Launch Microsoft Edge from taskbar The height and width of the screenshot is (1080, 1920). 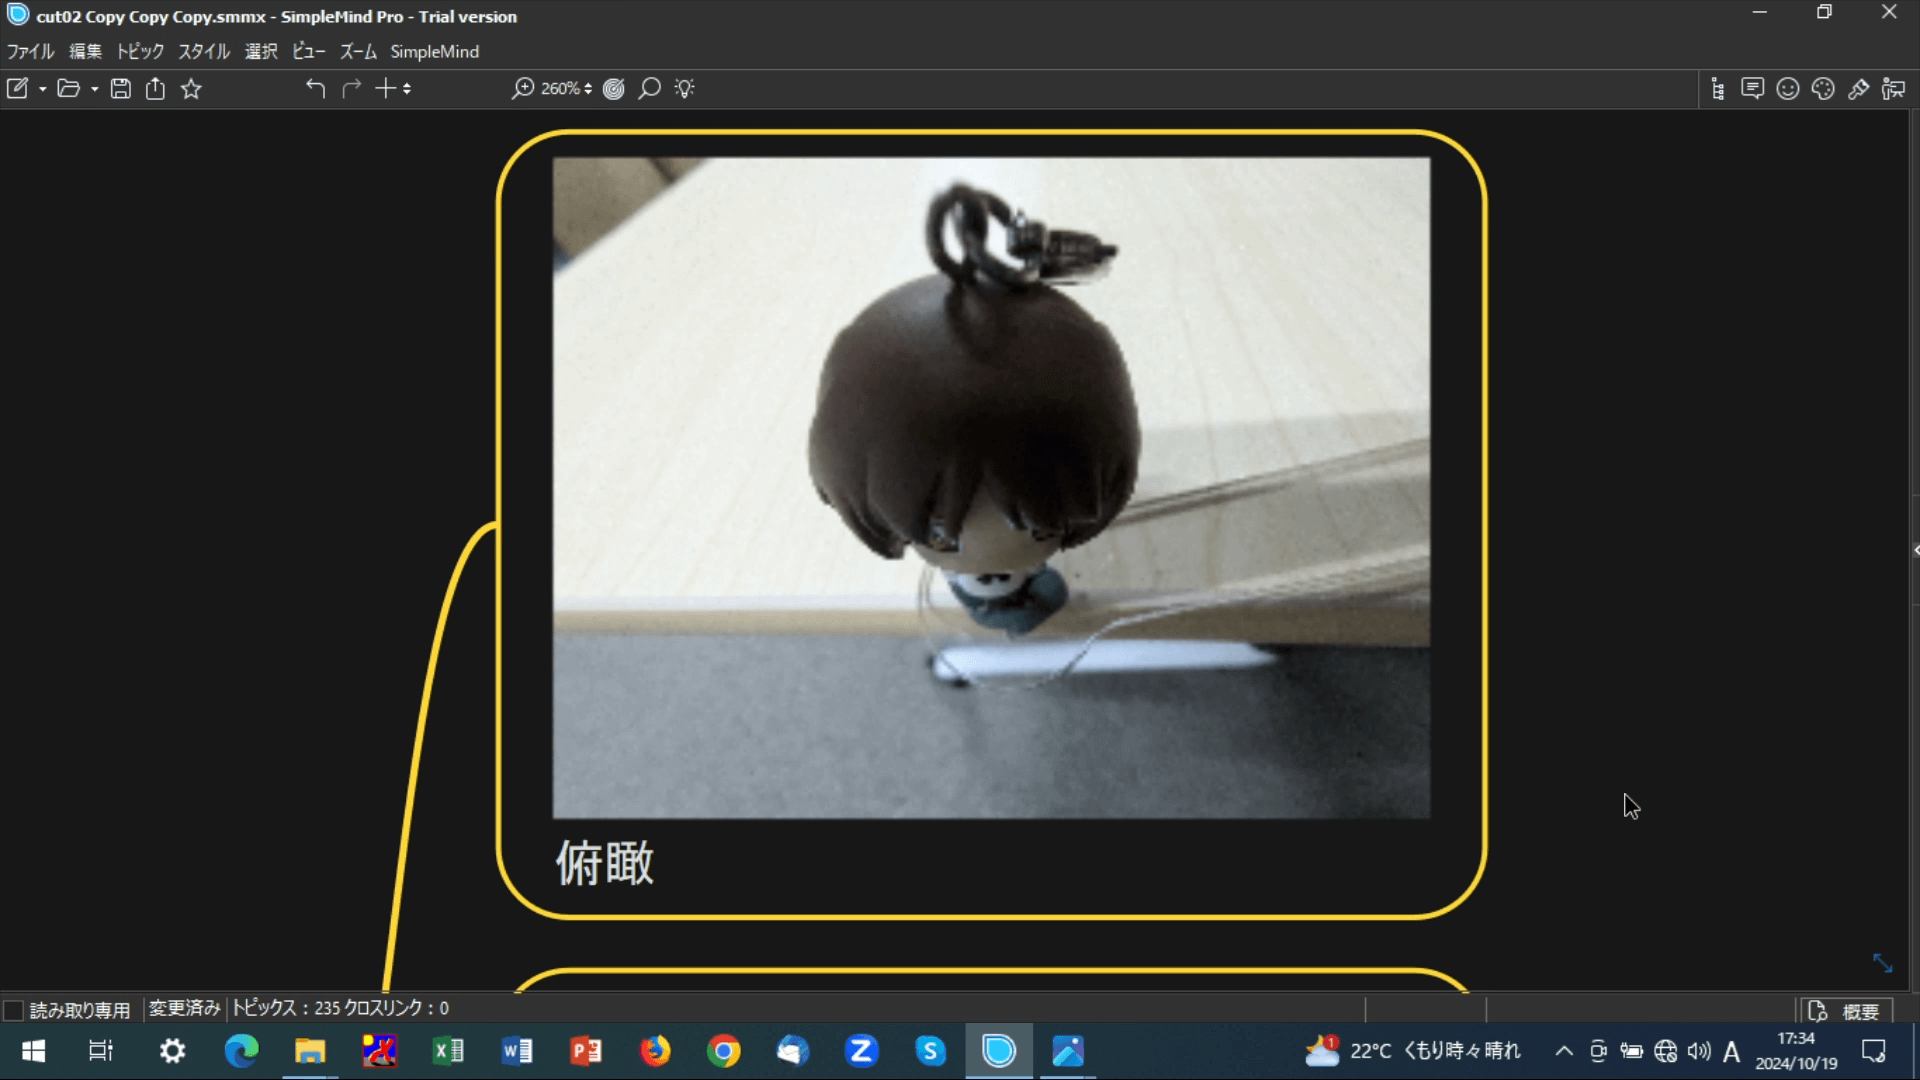(241, 1051)
